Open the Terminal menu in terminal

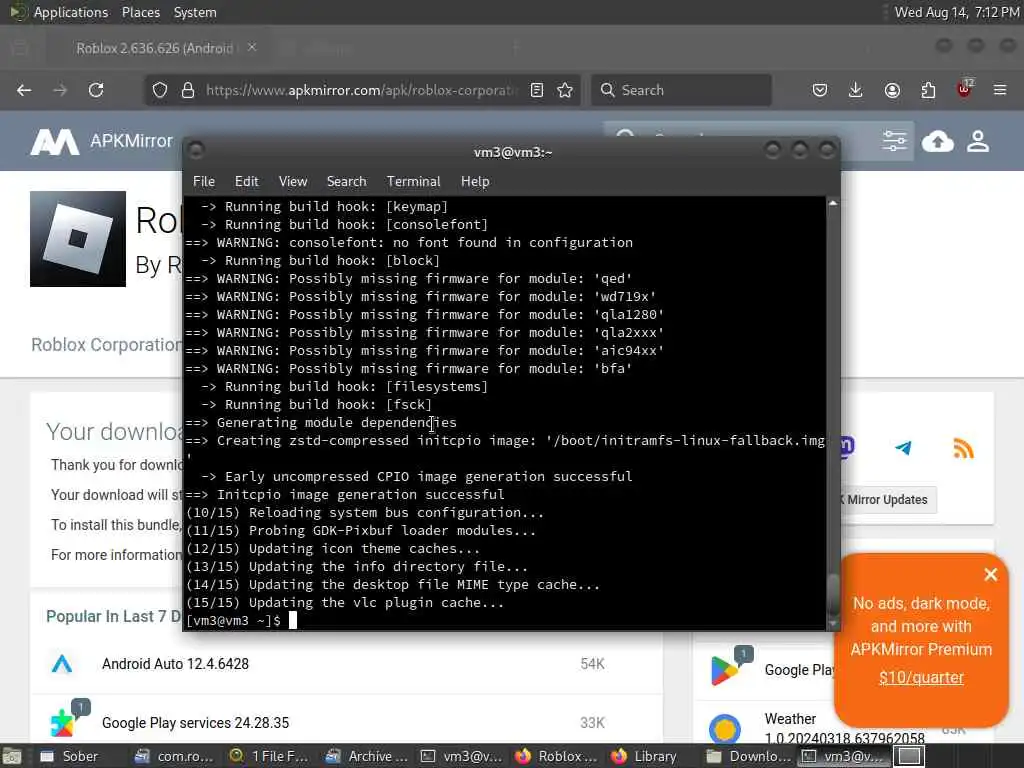413,182
